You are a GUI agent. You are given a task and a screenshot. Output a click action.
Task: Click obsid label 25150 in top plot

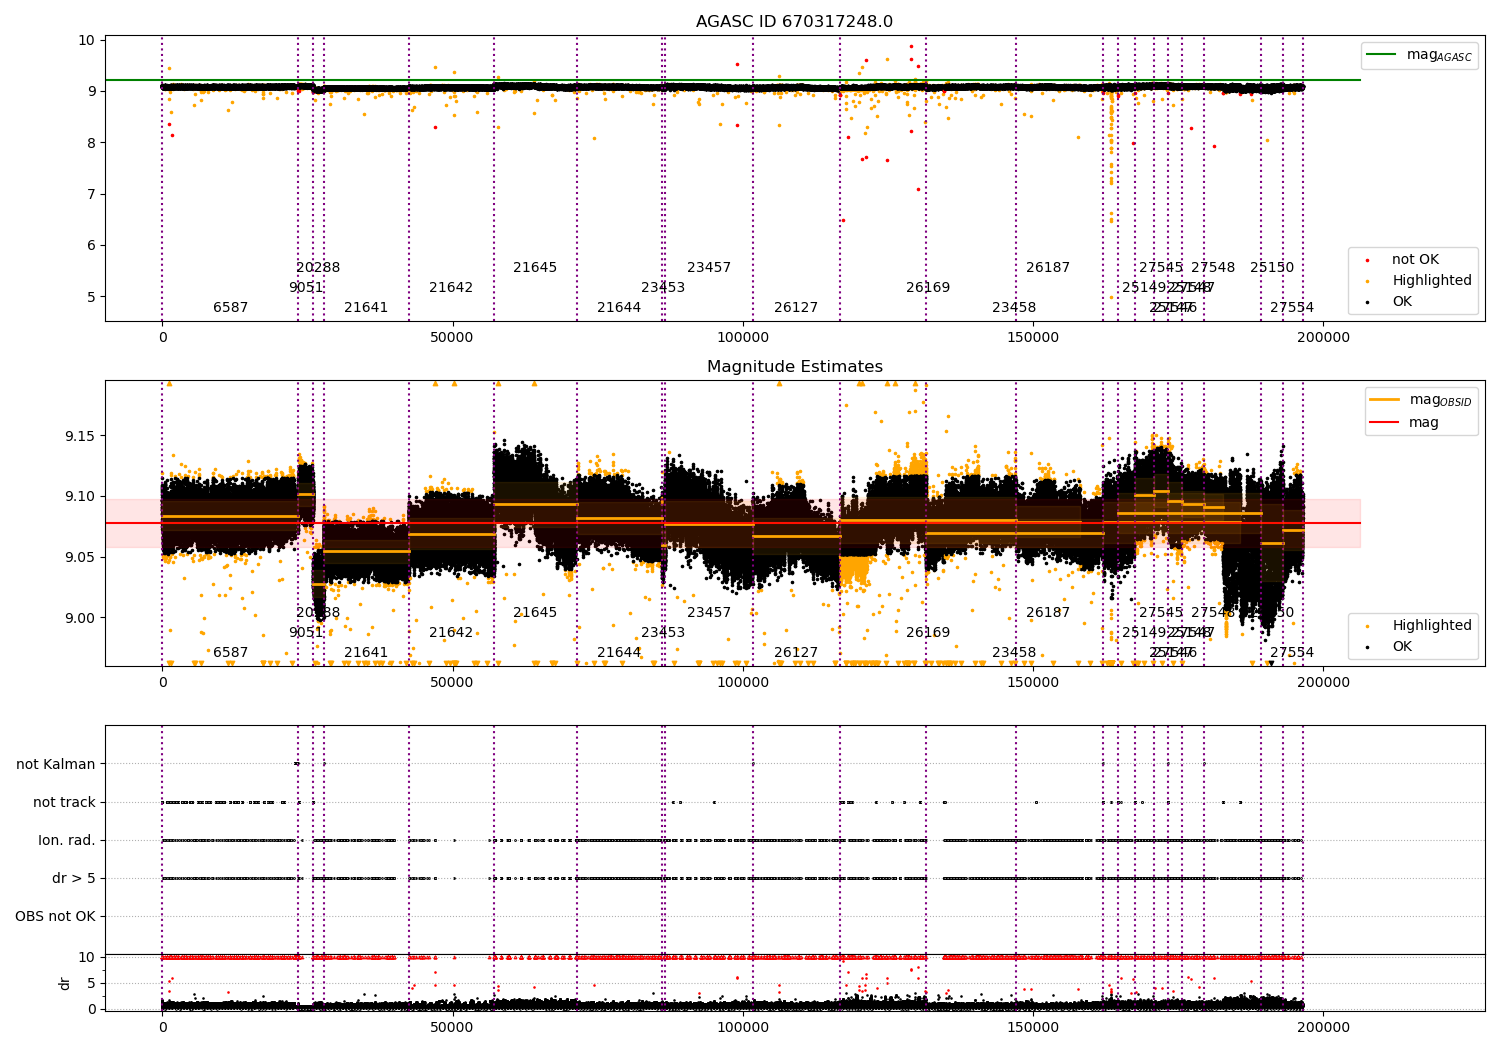pos(1272,268)
